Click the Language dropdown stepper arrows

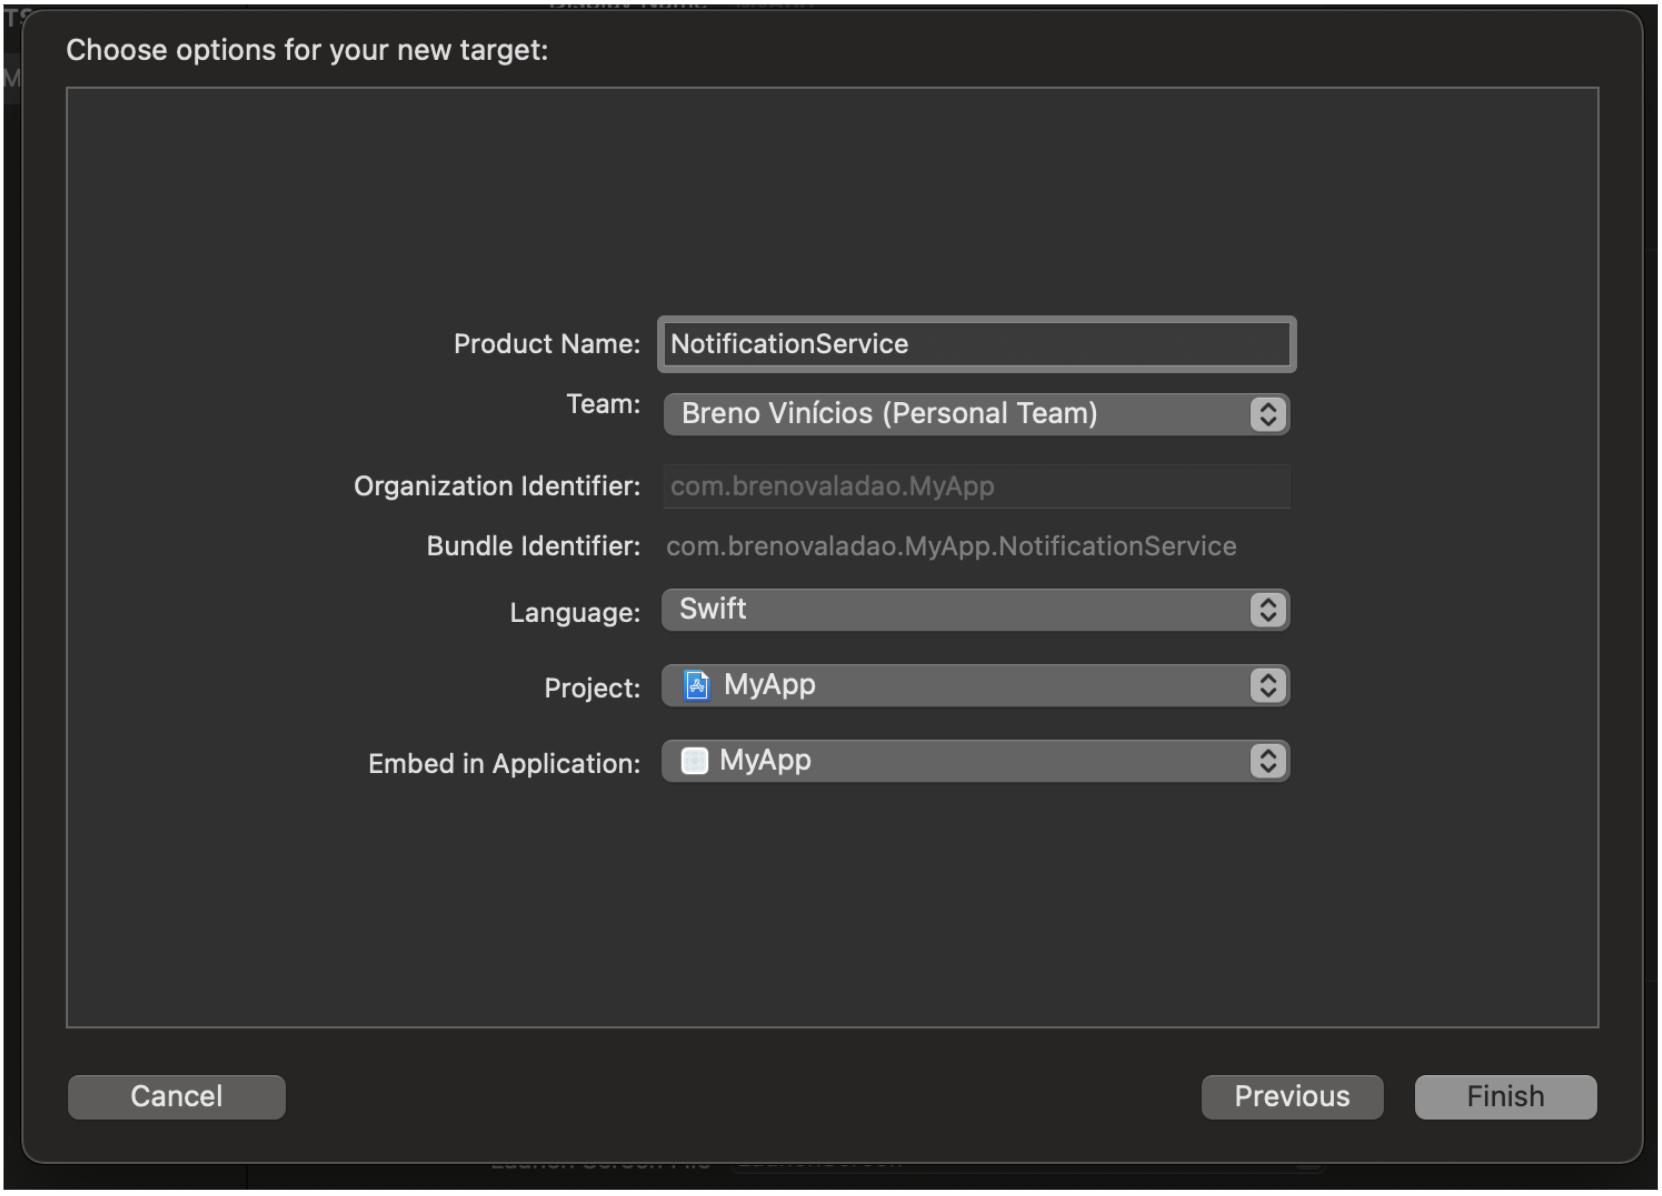pos(1268,610)
